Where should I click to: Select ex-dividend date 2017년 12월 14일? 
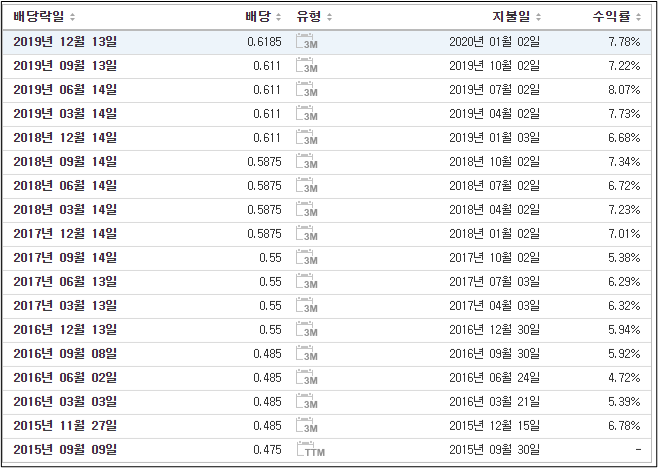pos(65,233)
